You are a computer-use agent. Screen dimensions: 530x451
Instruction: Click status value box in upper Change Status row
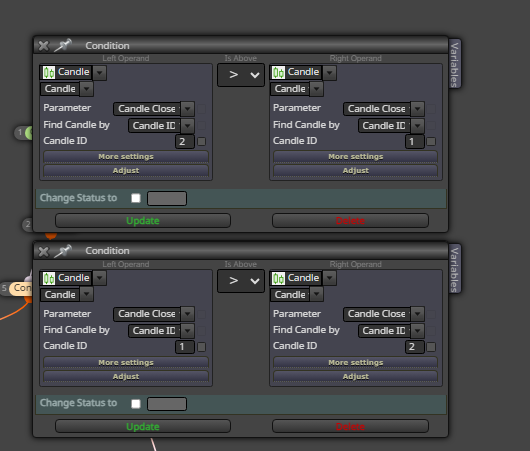tap(167, 198)
